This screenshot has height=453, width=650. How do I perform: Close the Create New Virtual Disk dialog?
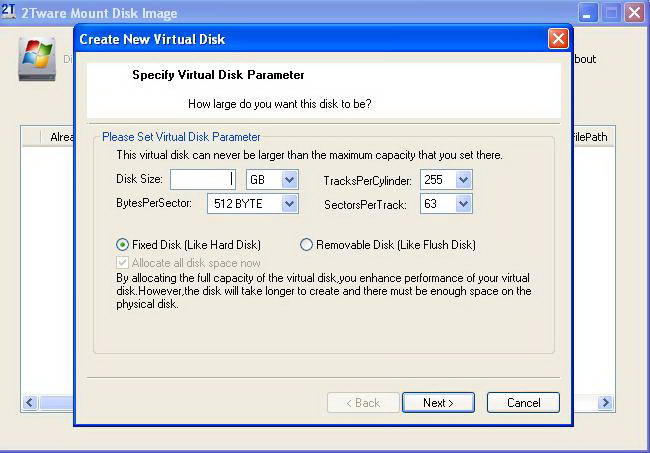point(558,39)
